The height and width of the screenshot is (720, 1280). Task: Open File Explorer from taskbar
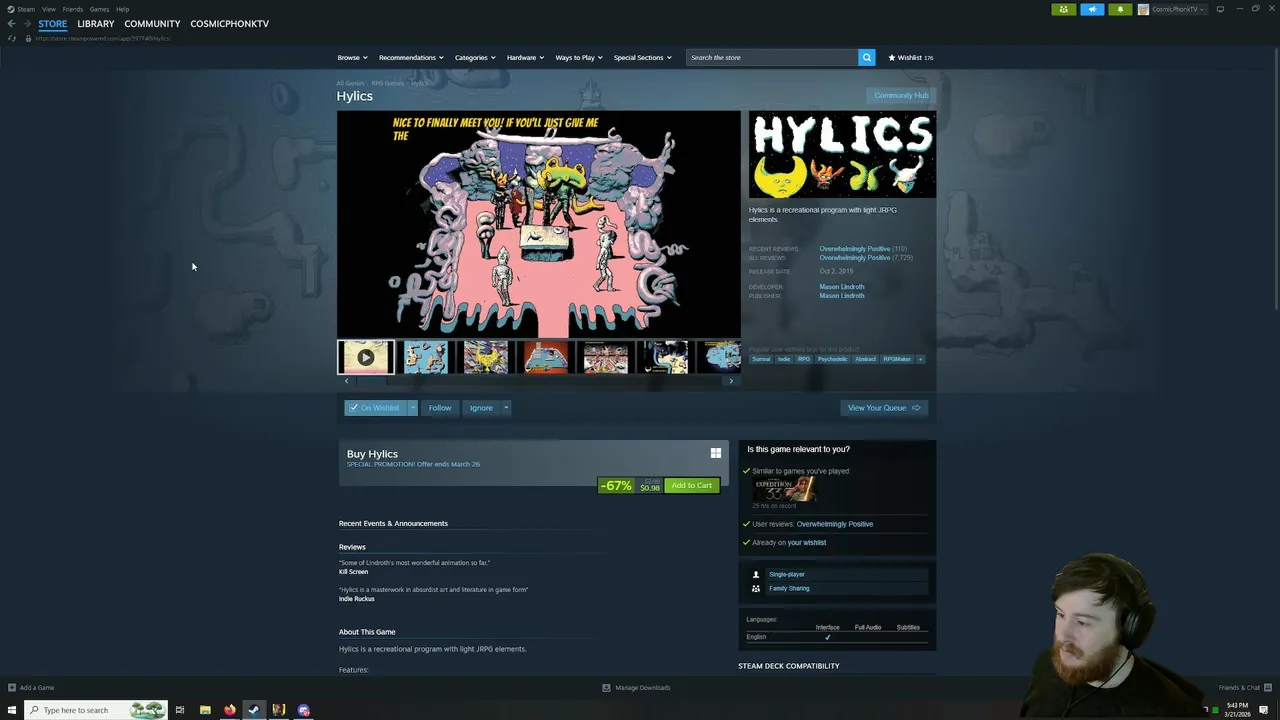click(205, 710)
